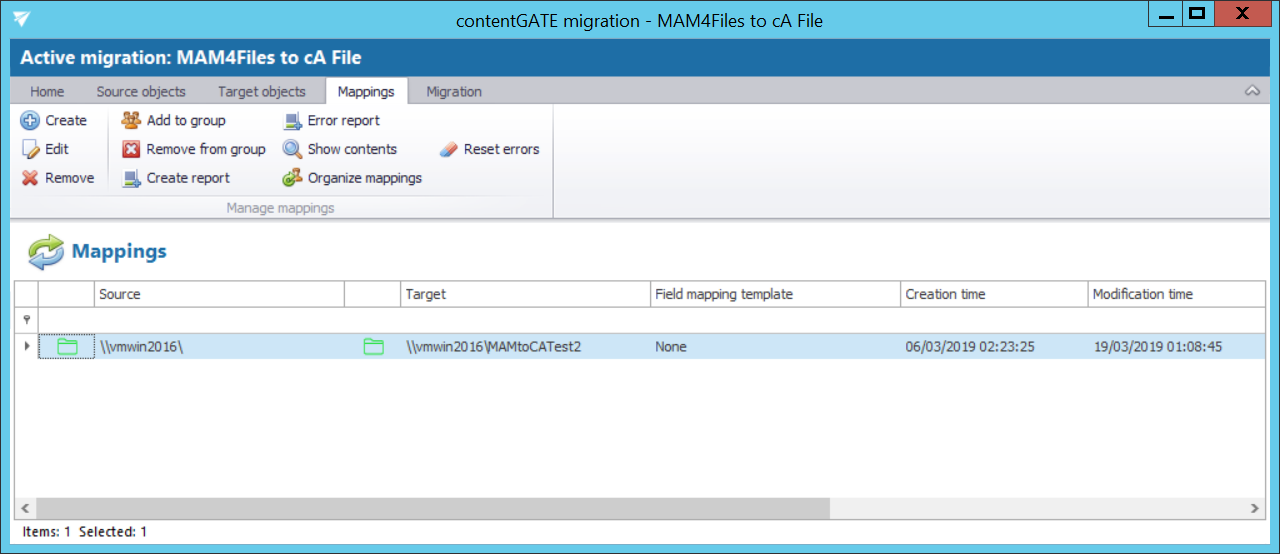Collapse the ribbon with the chevron
Viewport: 1280px width, 554px height.
tap(1252, 91)
